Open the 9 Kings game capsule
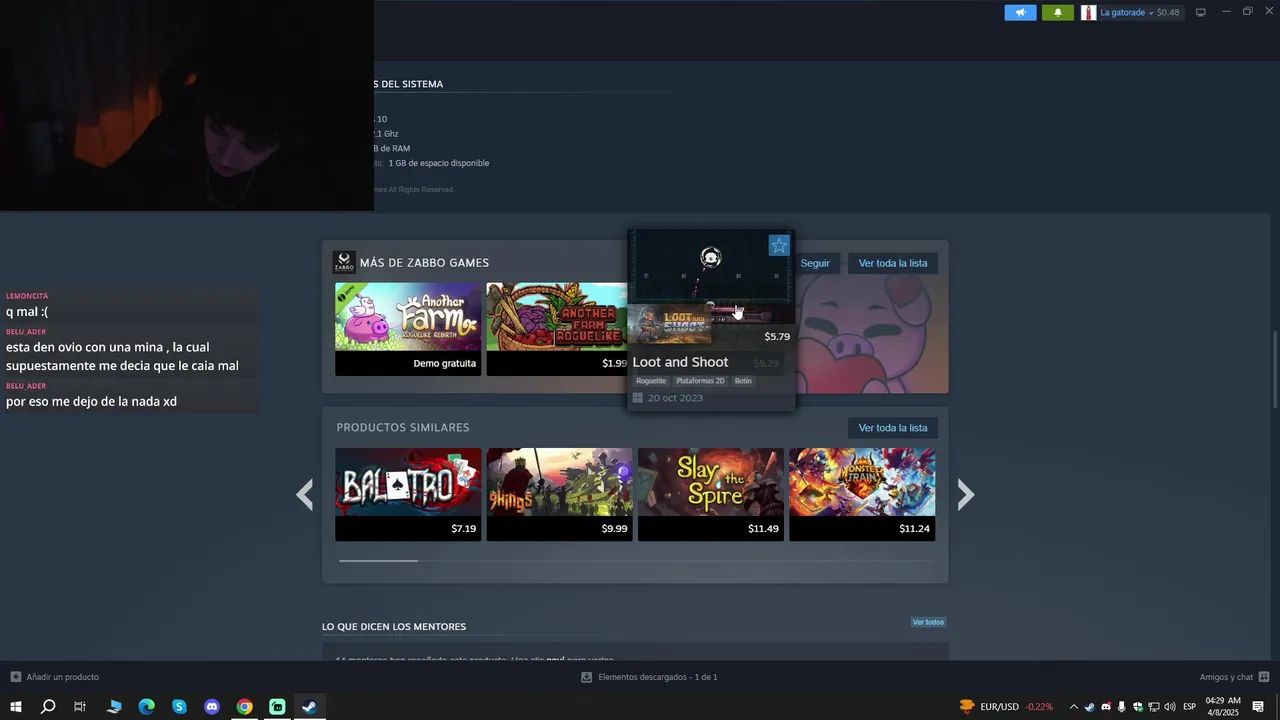1280x720 pixels. click(559, 494)
